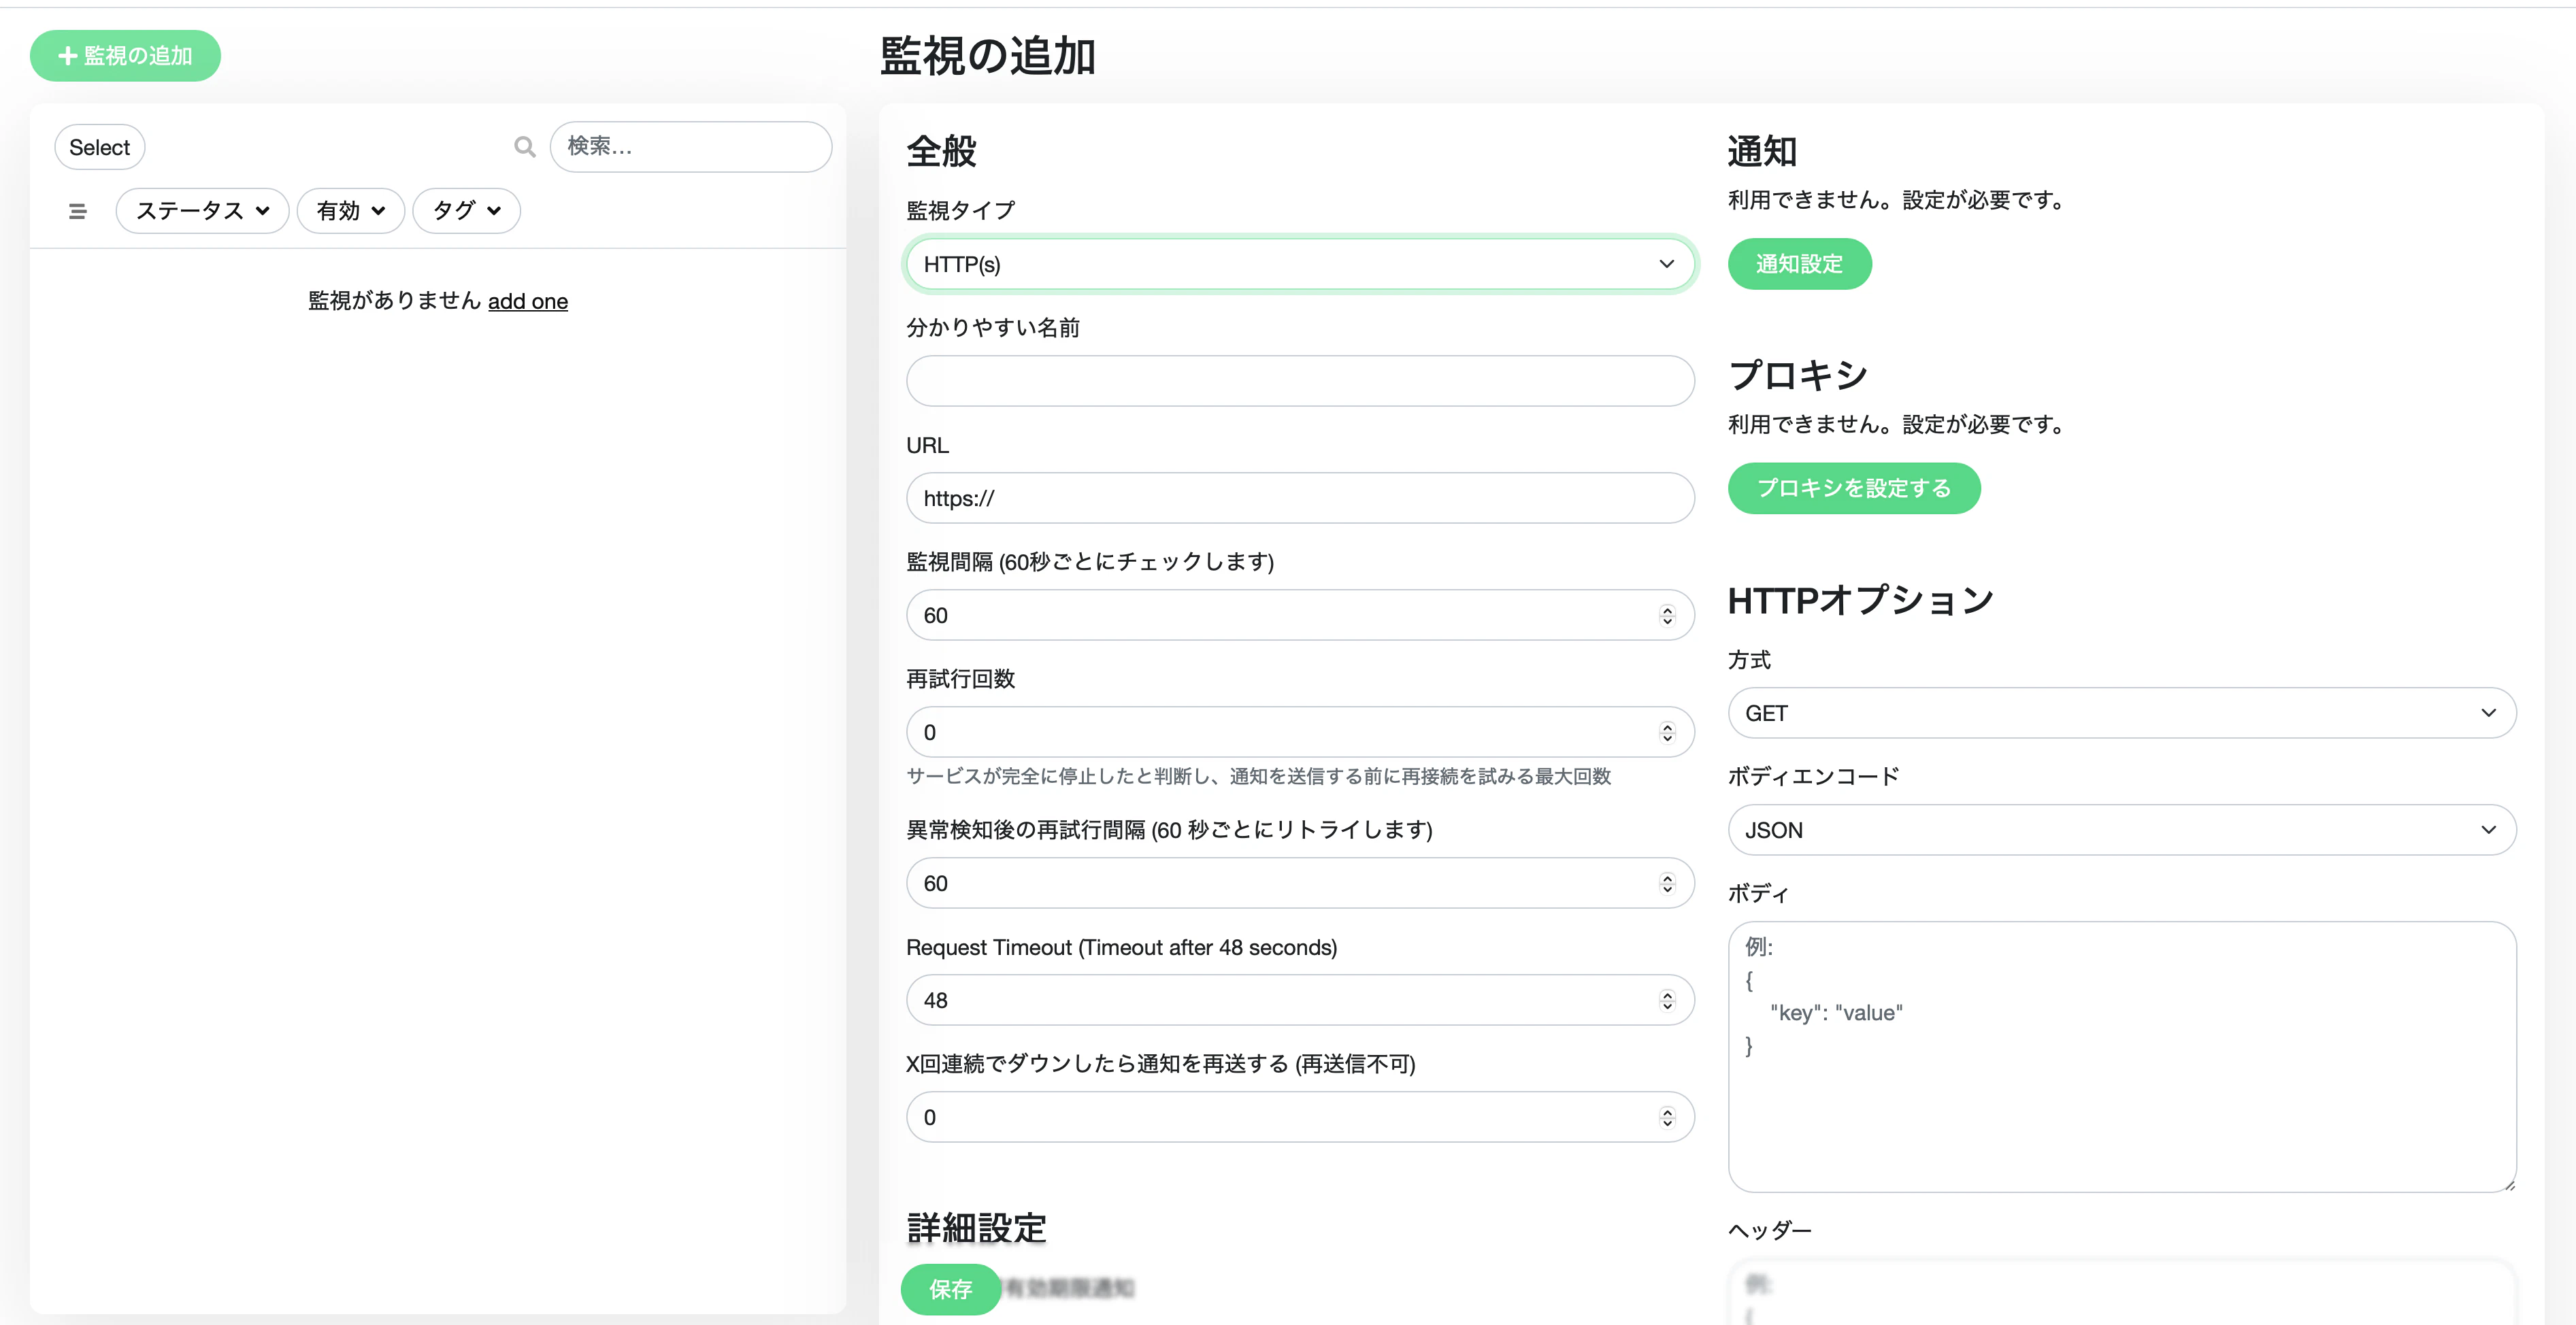This screenshot has height=1325, width=2576.
Task: Open the ステータス filter dropdown
Action: 202,211
